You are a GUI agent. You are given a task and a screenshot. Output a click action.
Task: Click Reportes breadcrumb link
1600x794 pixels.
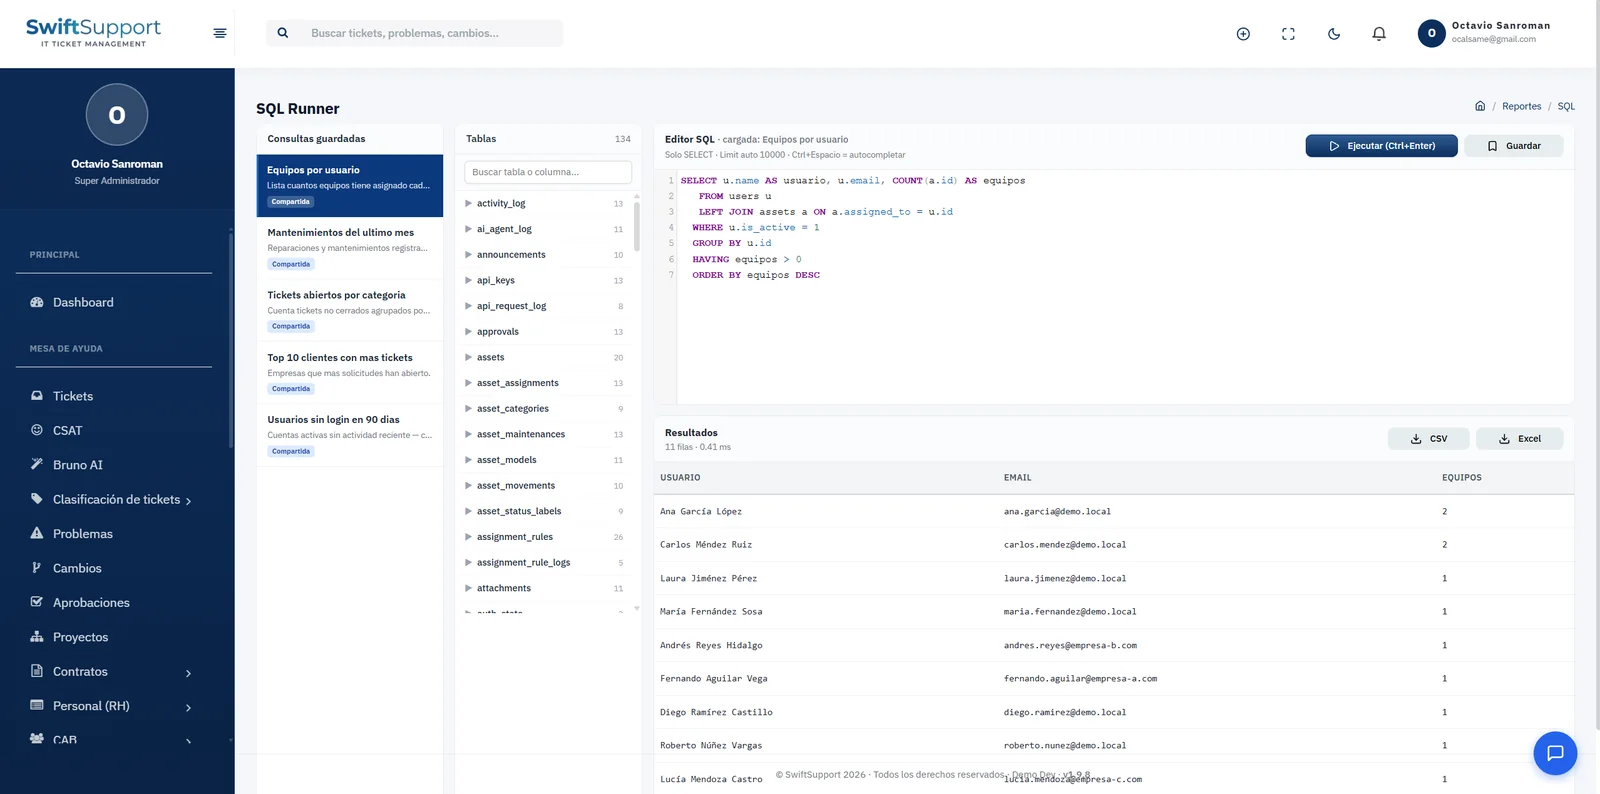click(1521, 106)
